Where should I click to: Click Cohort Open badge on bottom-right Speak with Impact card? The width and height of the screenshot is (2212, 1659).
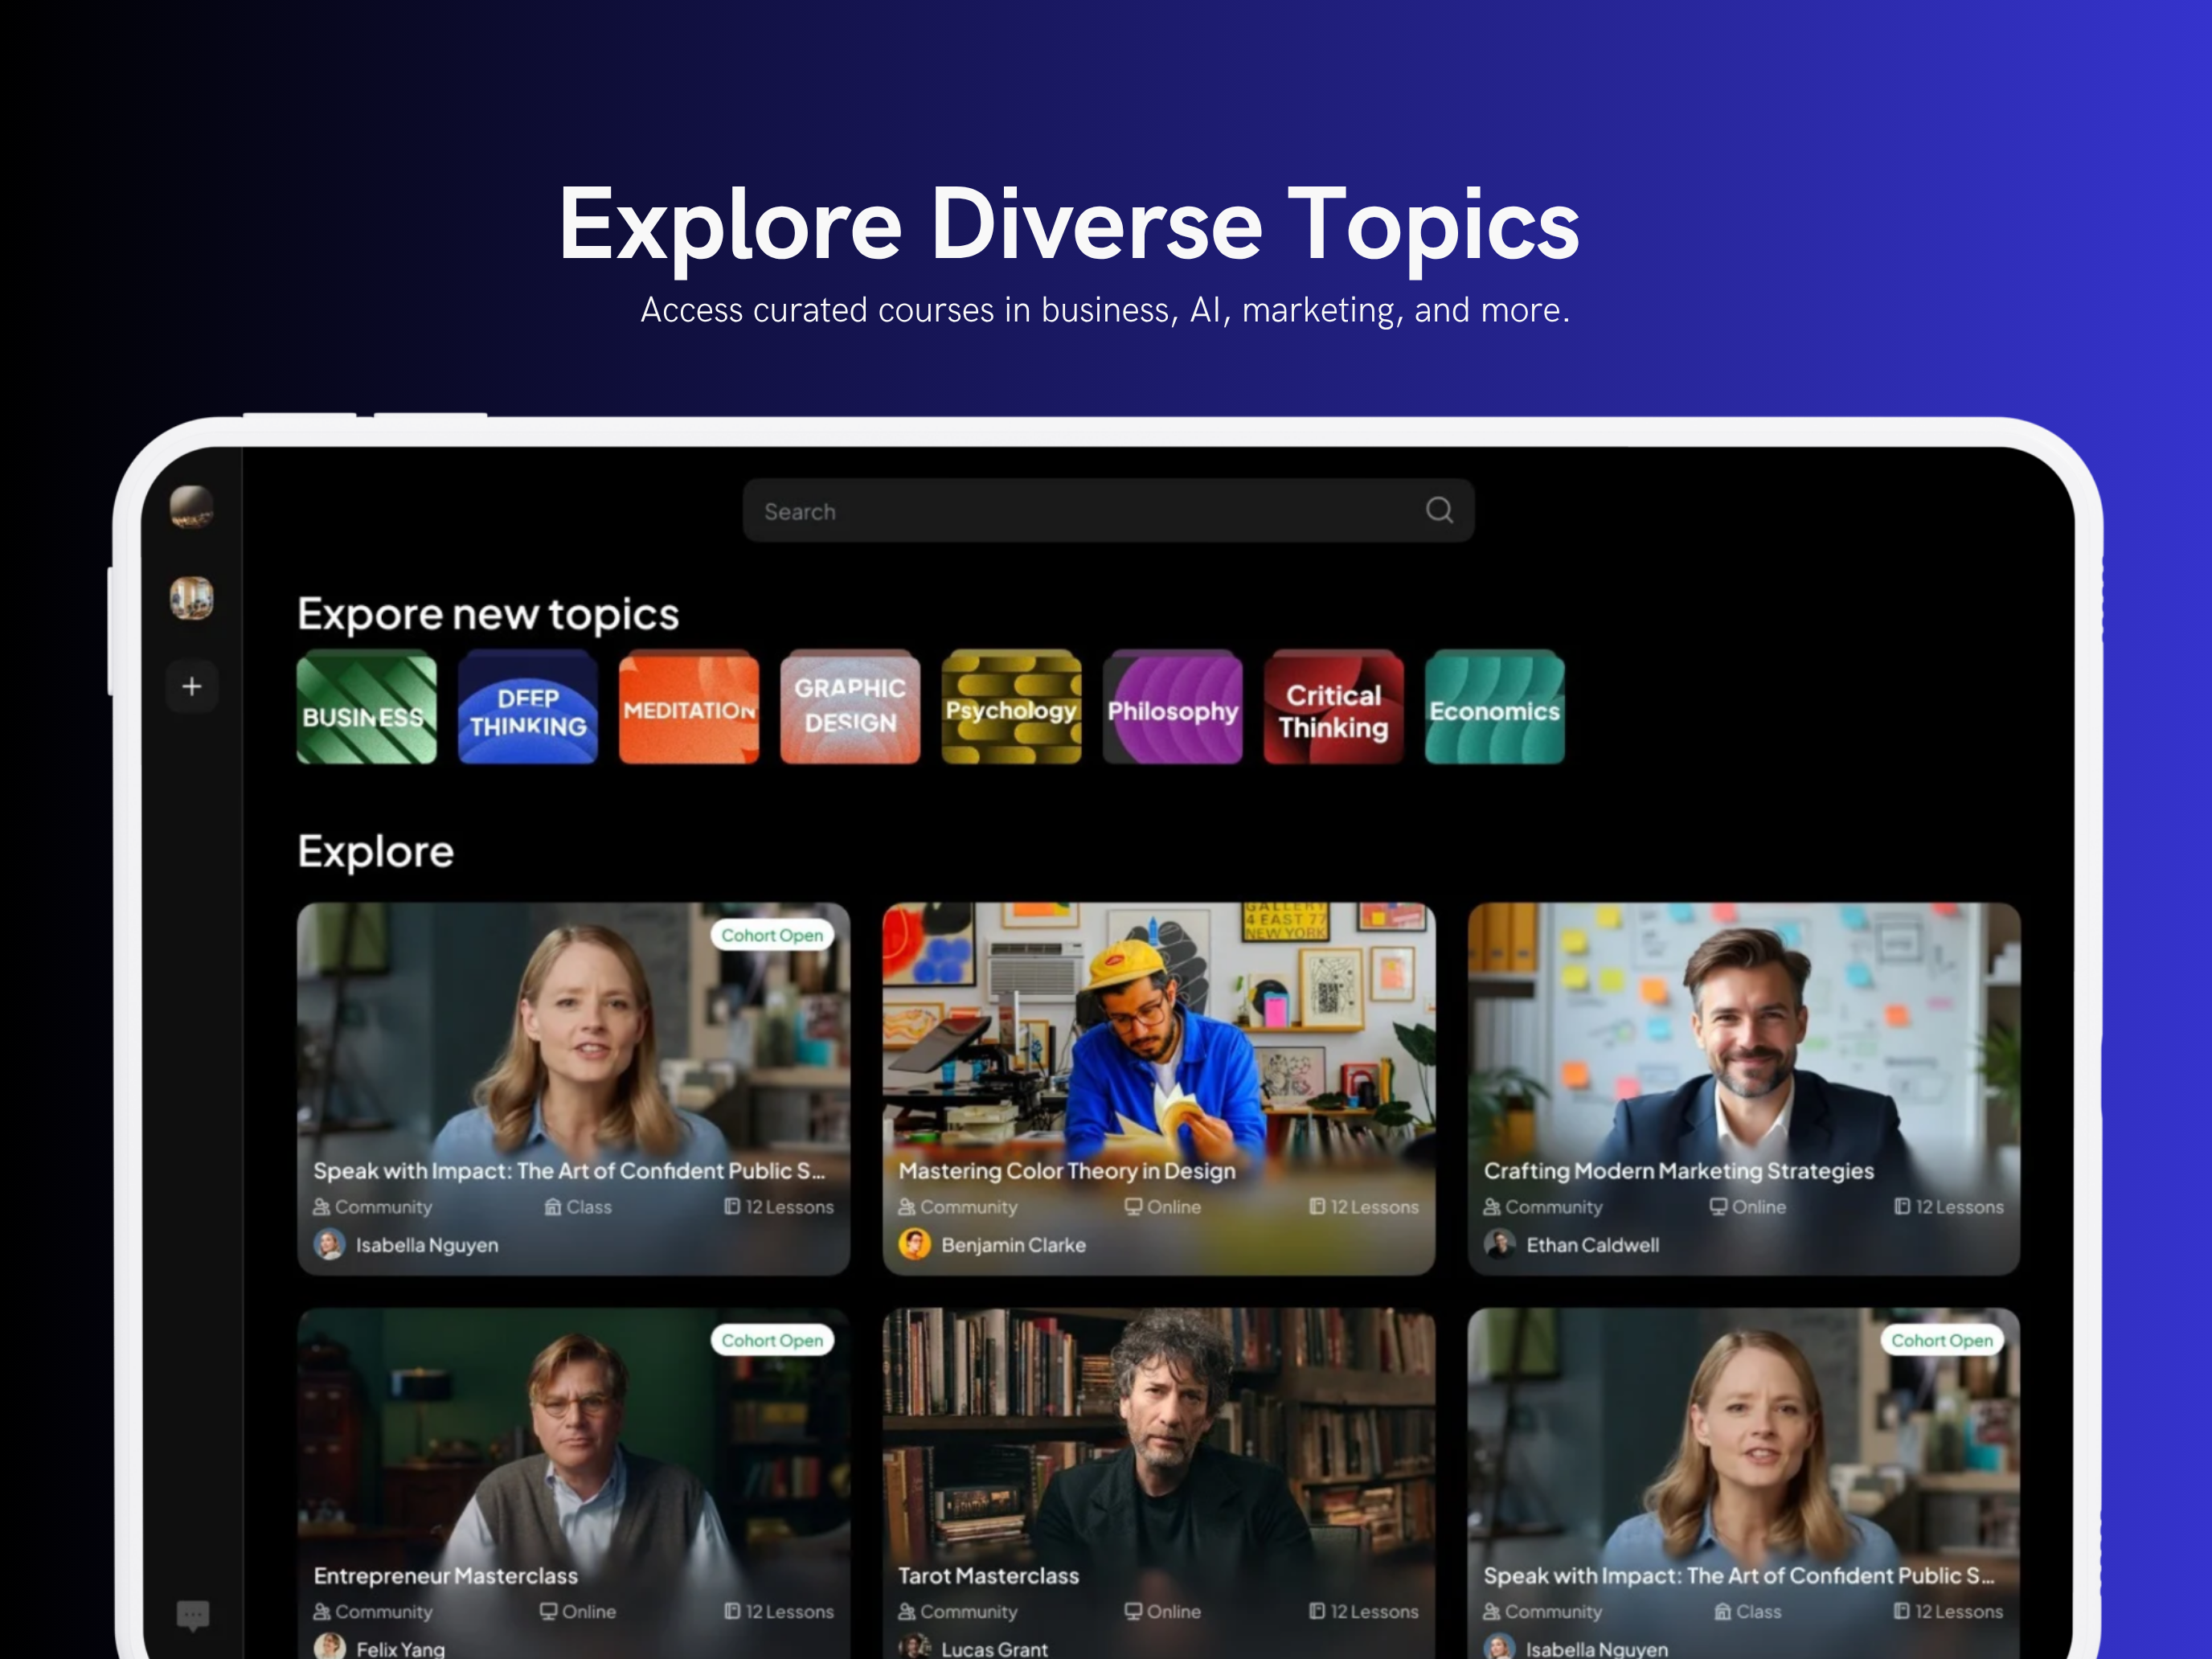pyautogui.click(x=1942, y=1340)
